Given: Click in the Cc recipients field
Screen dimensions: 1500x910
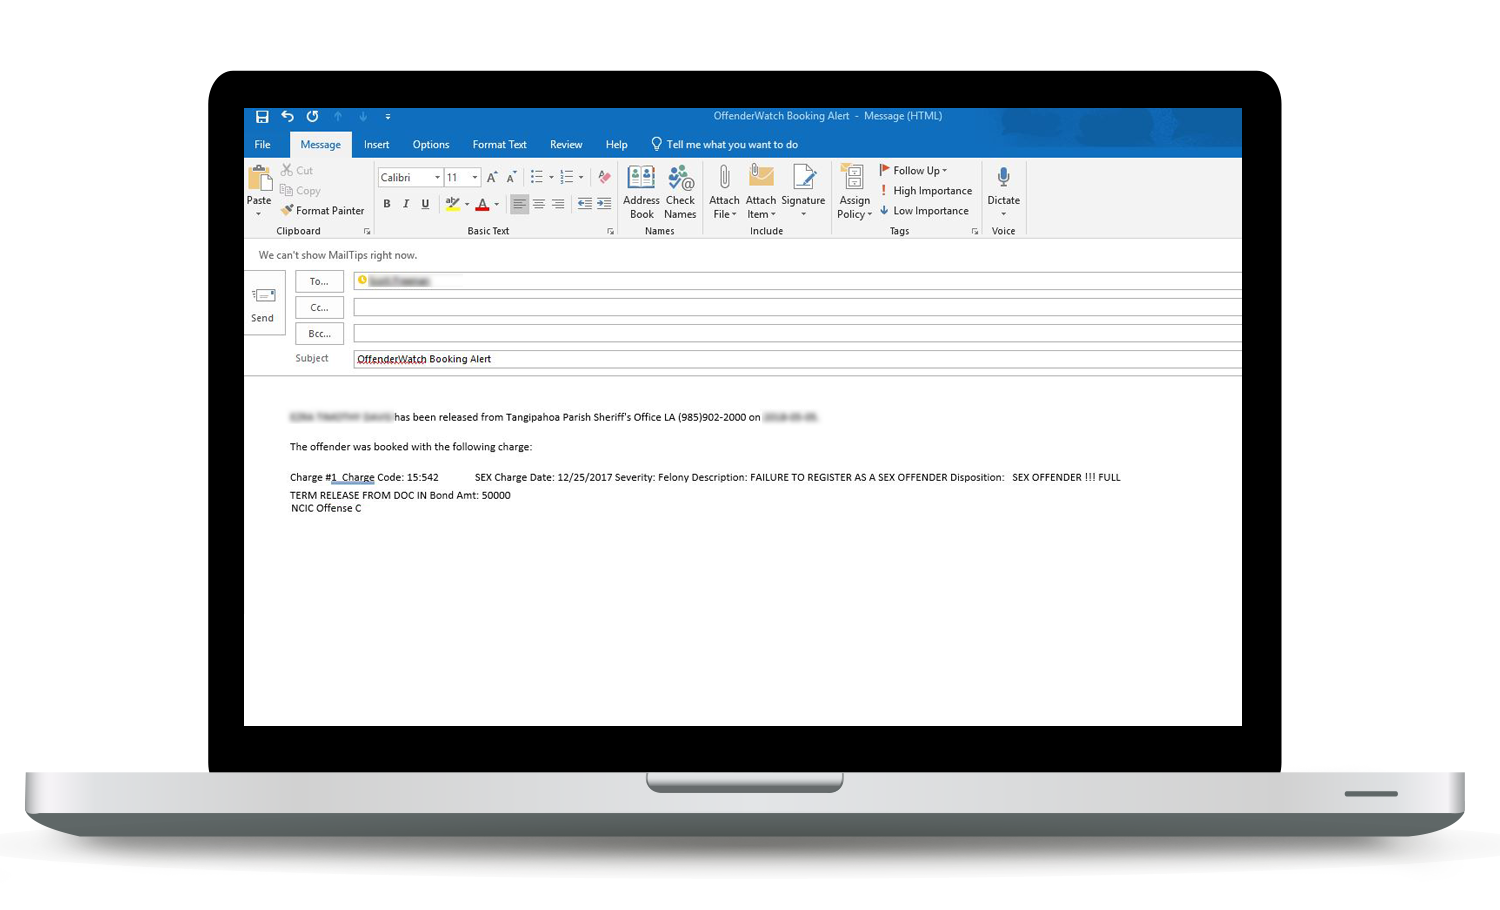Looking at the screenshot, I should click(797, 307).
